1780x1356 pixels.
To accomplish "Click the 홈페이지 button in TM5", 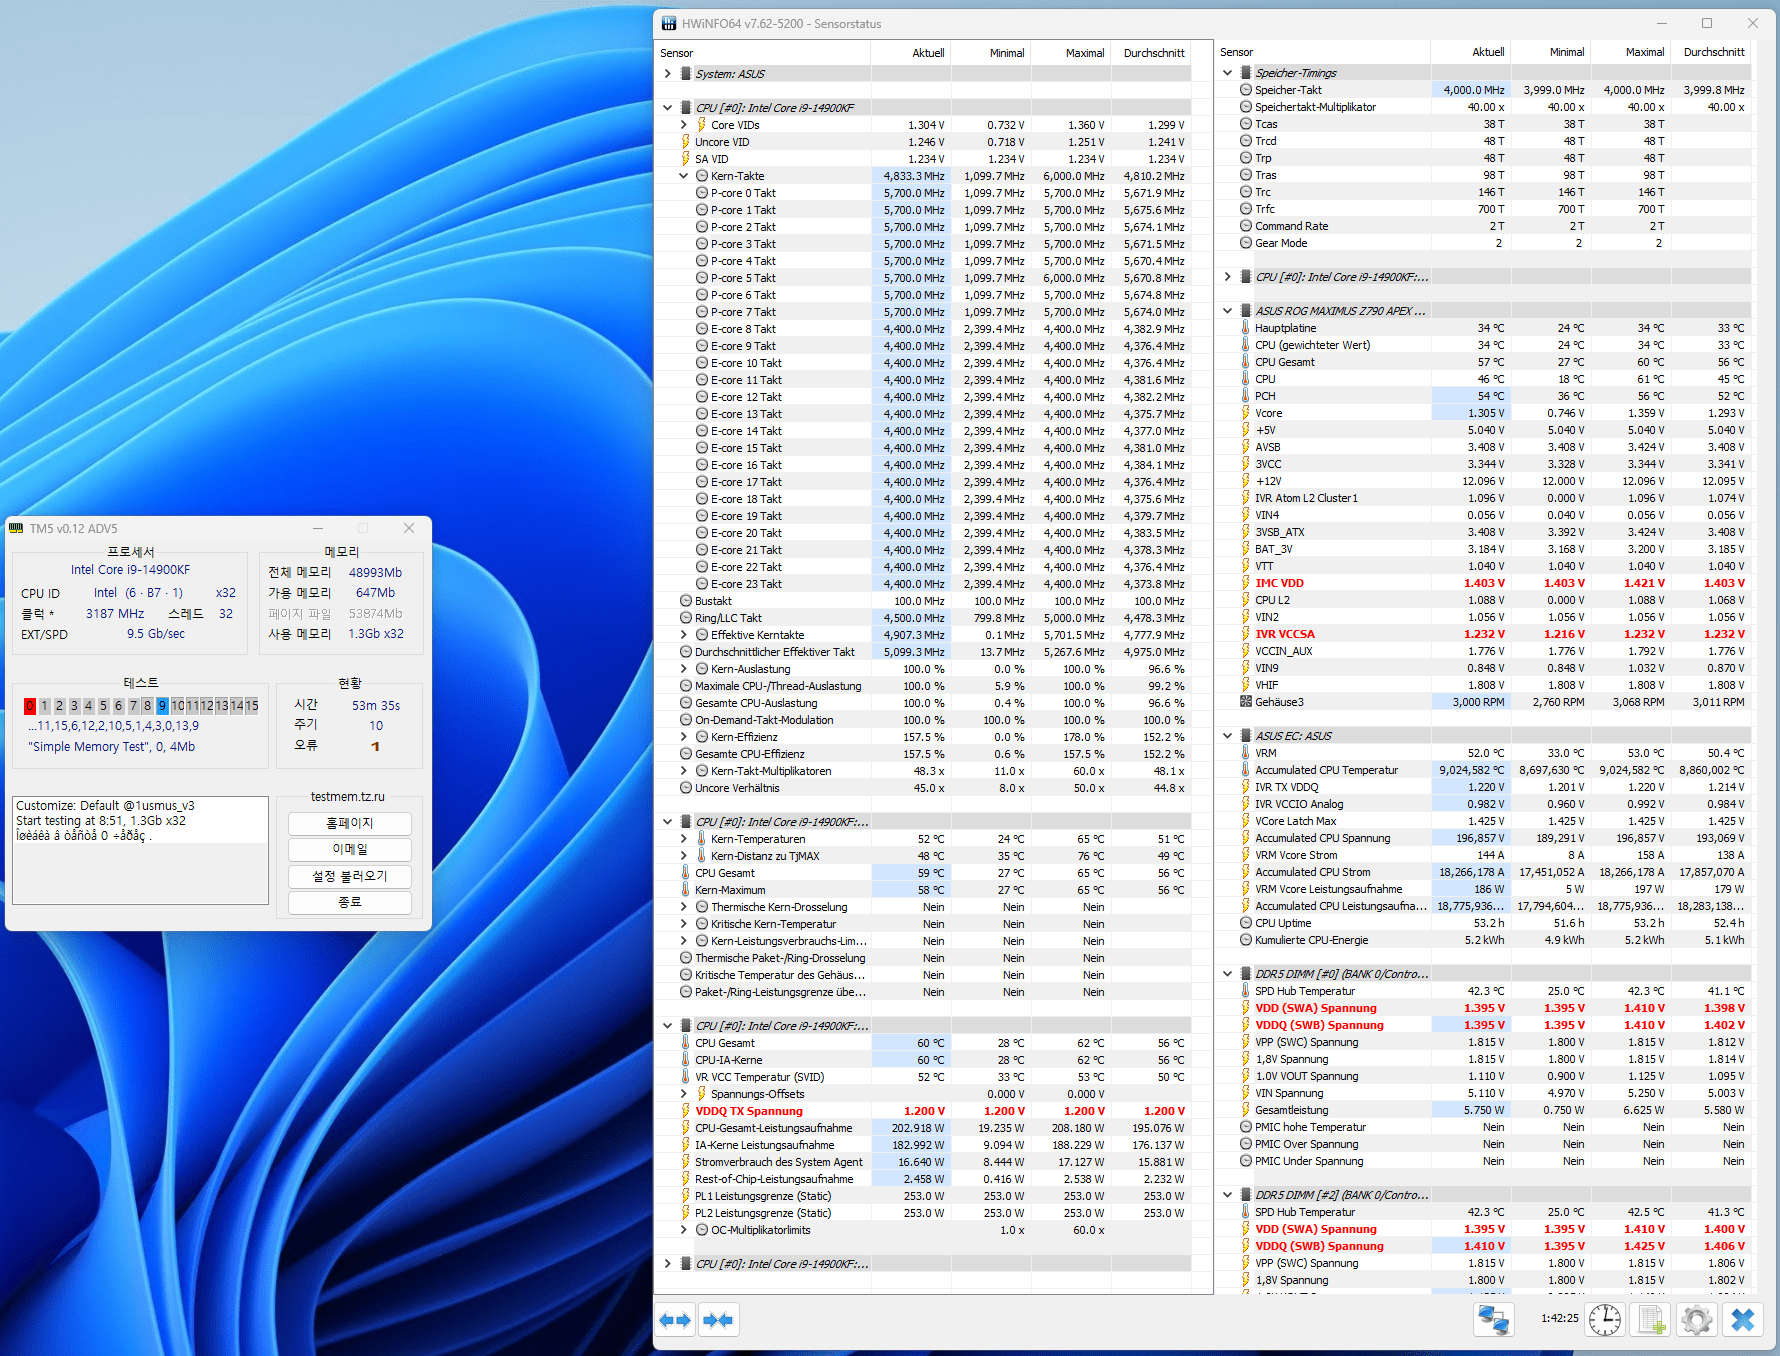I will pyautogui.click(x=350, y=823).
